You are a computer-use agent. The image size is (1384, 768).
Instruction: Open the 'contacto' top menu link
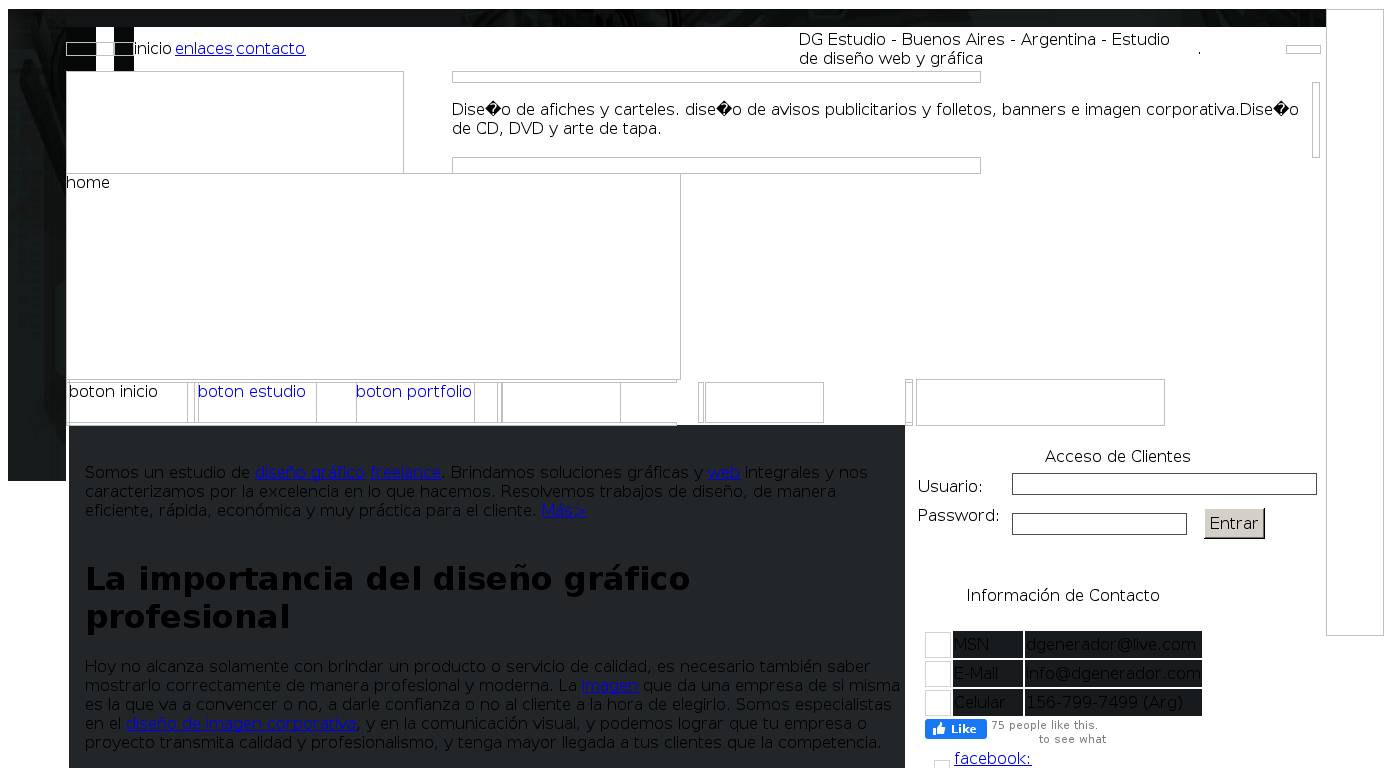click(x=270, y=49)
